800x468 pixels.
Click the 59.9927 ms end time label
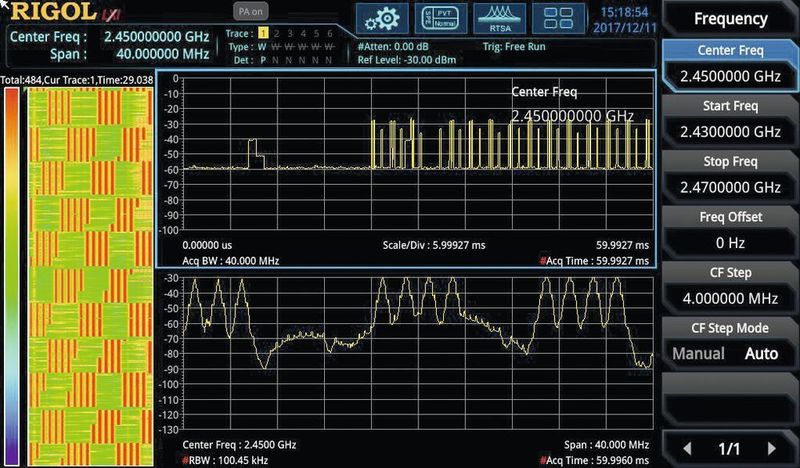622,245
